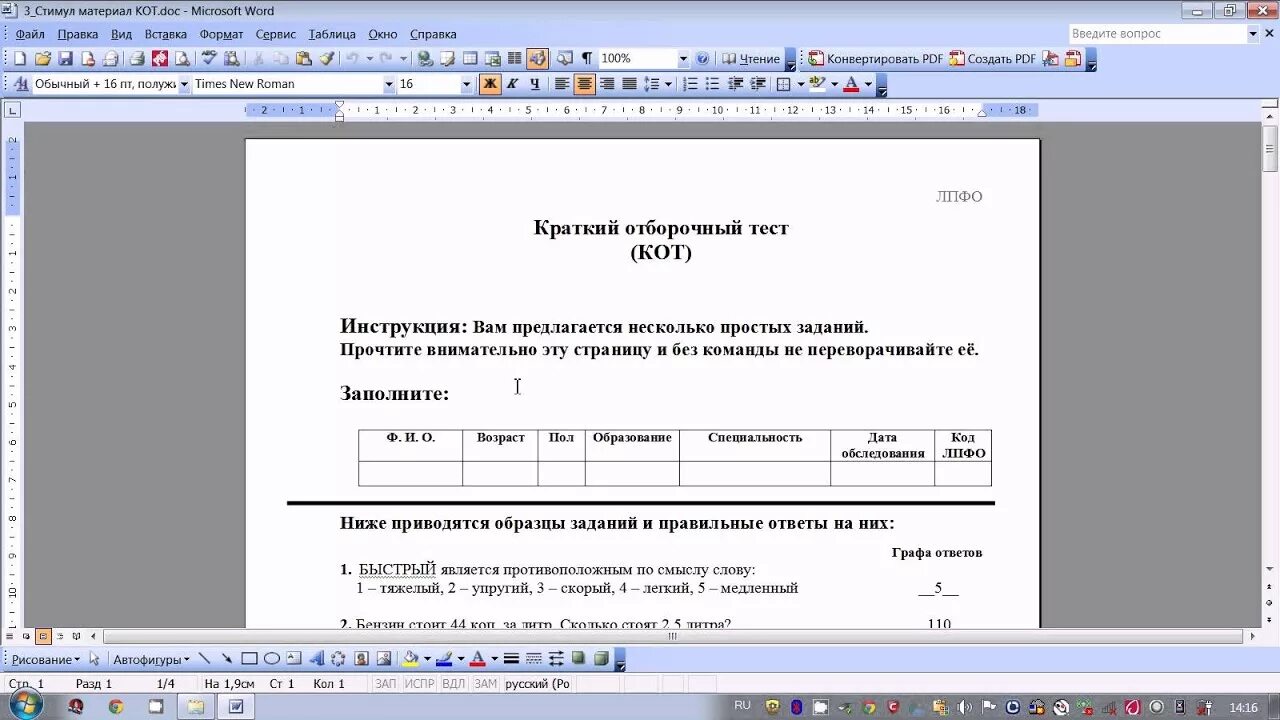Click the Bulleted list icon
The height and width of the screenshot is (720, 1280).
pyautogui.click(x=712, y=84)
